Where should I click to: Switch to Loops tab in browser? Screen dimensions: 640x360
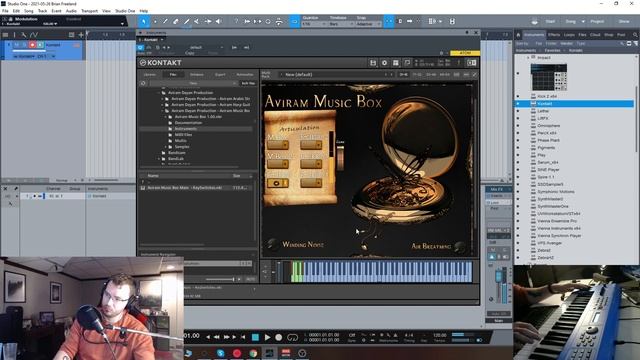pyautogui.click(x=569, y=35)
